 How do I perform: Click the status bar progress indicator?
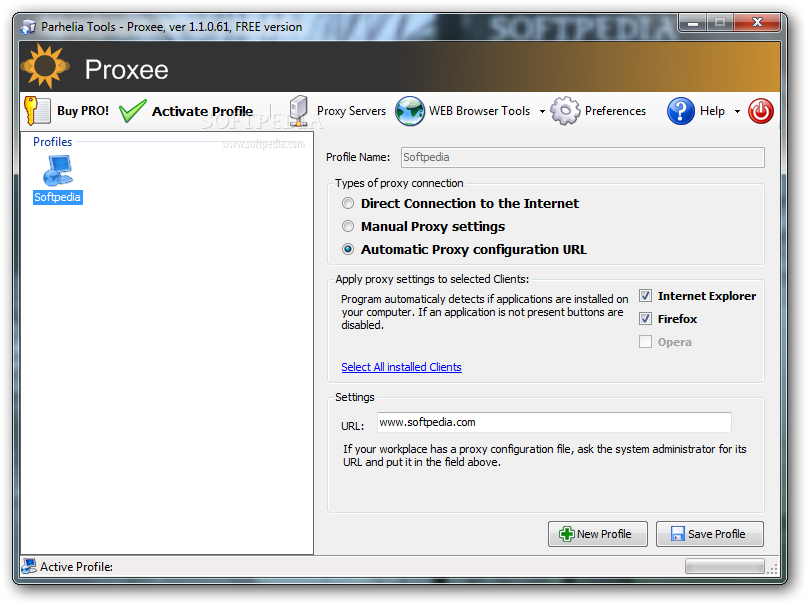[725, 566]
